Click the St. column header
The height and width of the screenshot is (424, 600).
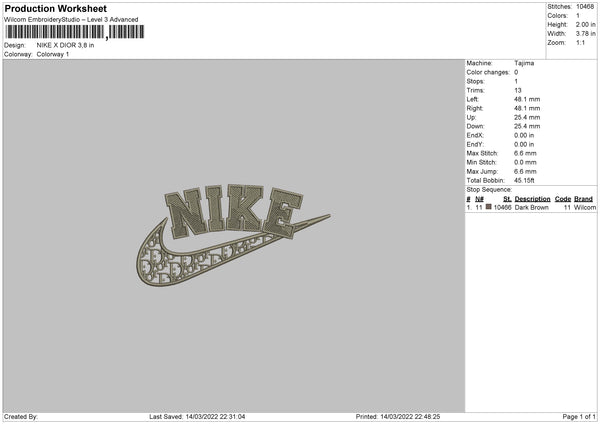507,199
